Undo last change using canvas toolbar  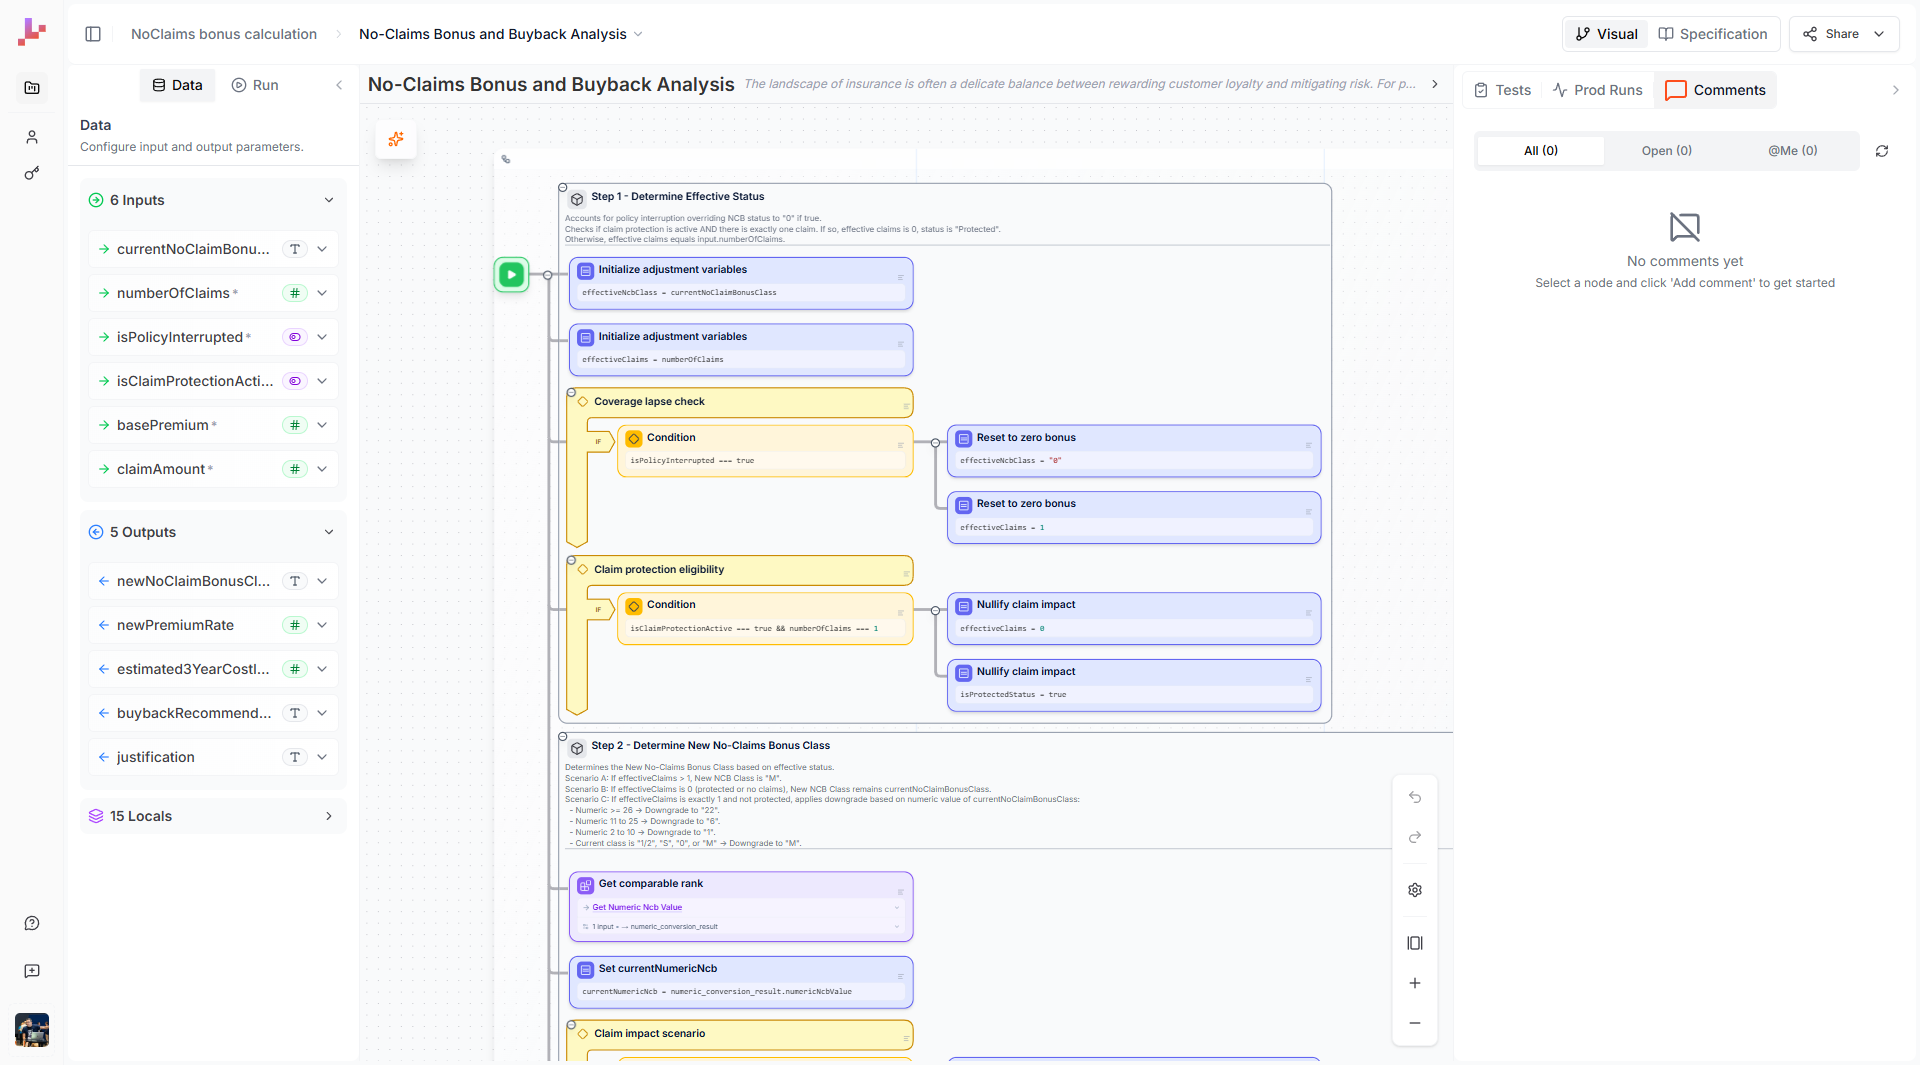coord(1415,797)
